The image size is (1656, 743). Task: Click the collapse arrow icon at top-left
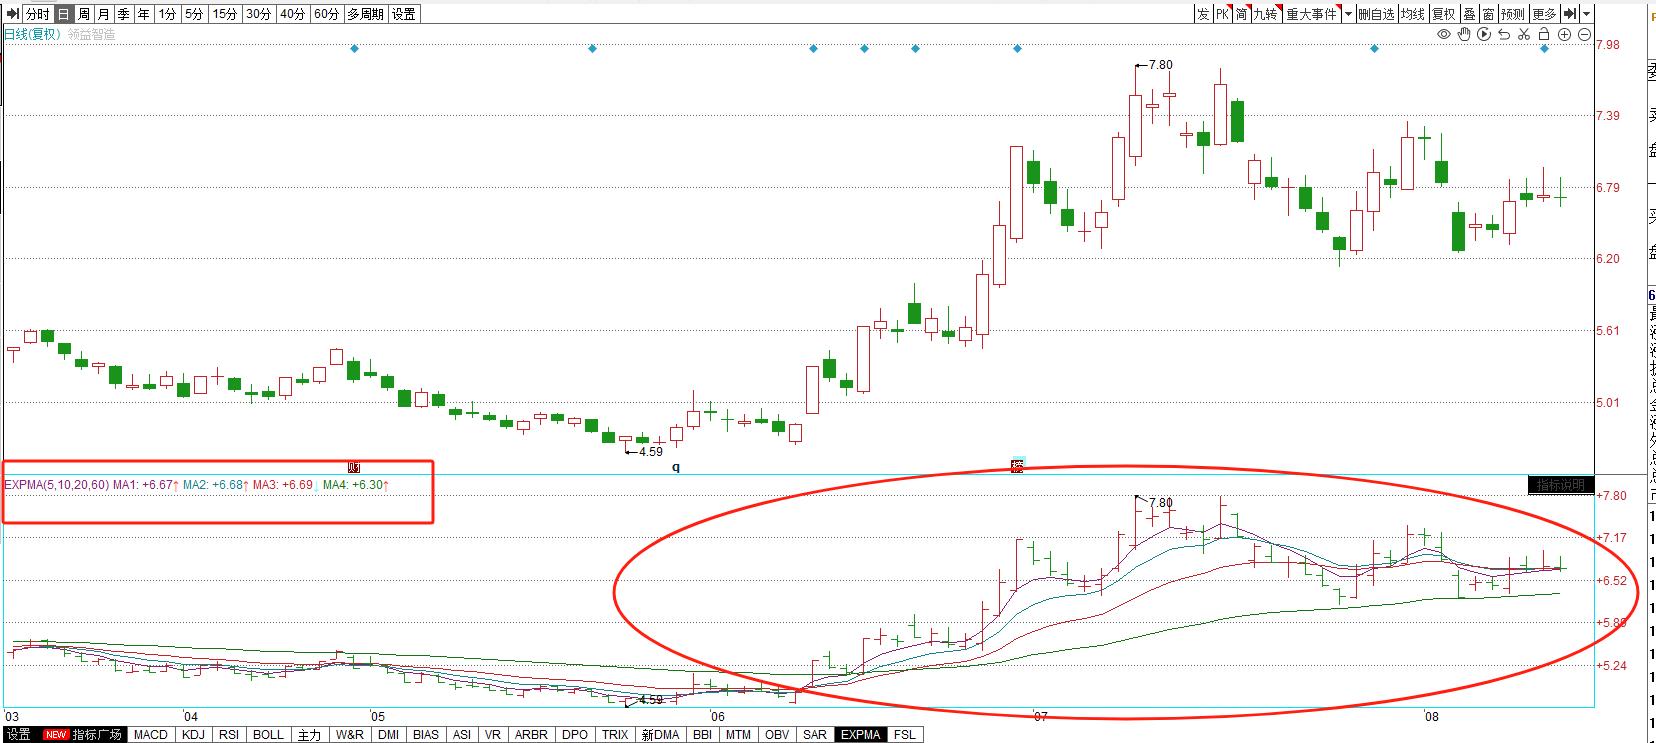tap(12, 14)
